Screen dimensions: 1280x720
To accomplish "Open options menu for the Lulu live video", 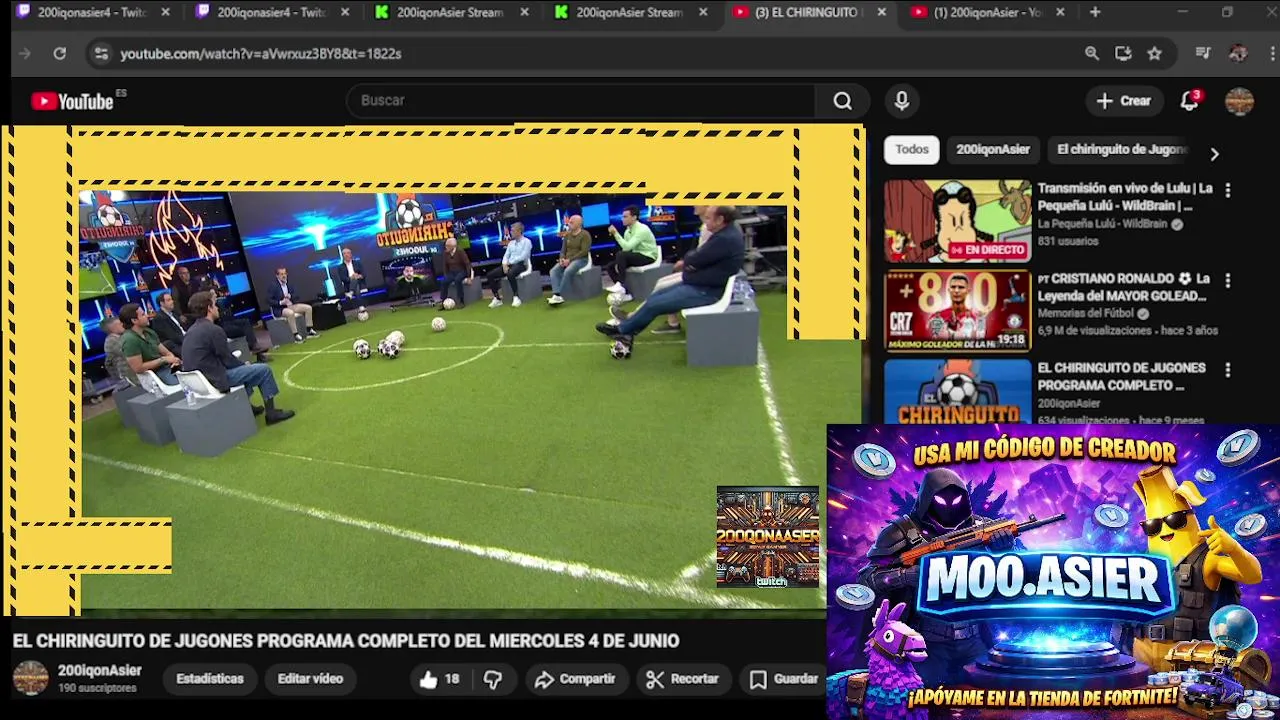I will 1228,190.
